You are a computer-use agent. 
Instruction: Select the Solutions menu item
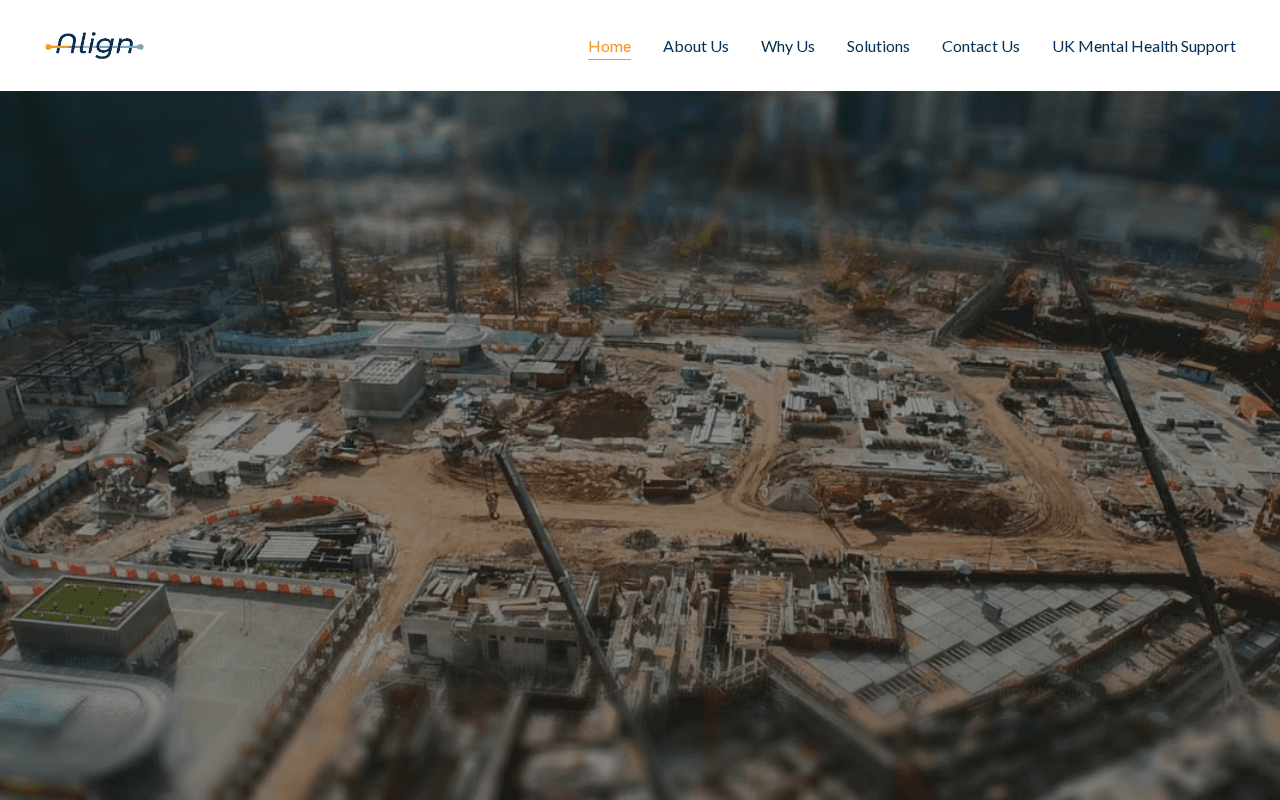tap(878, 46)
